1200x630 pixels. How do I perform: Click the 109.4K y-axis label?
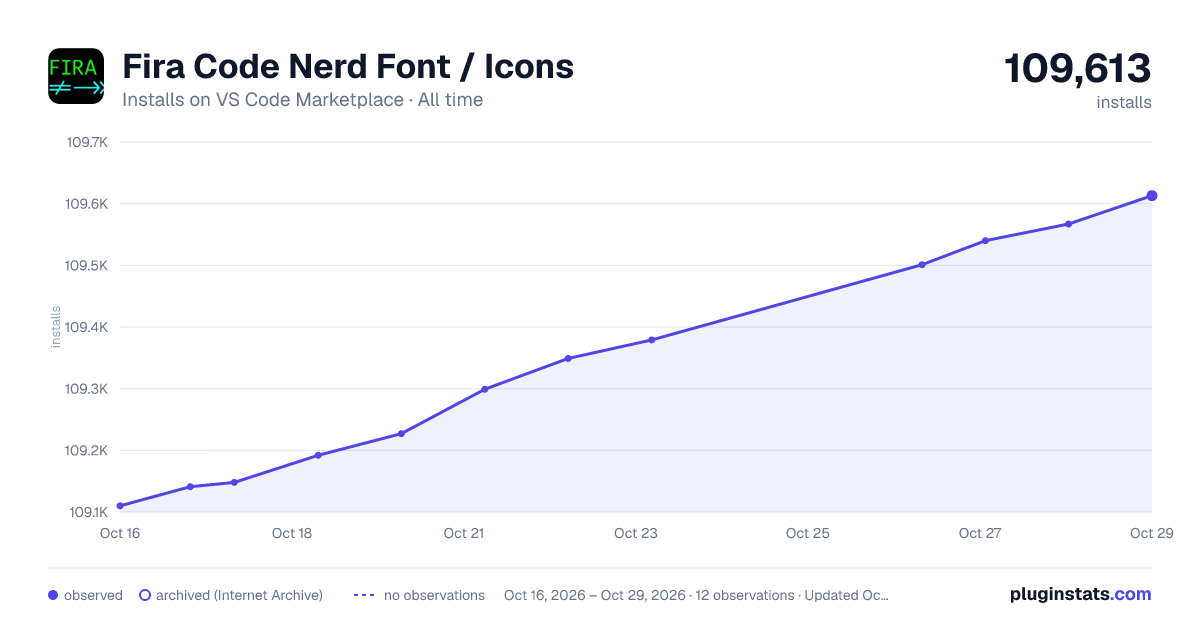pyautogui.click(x=87, y=327)
